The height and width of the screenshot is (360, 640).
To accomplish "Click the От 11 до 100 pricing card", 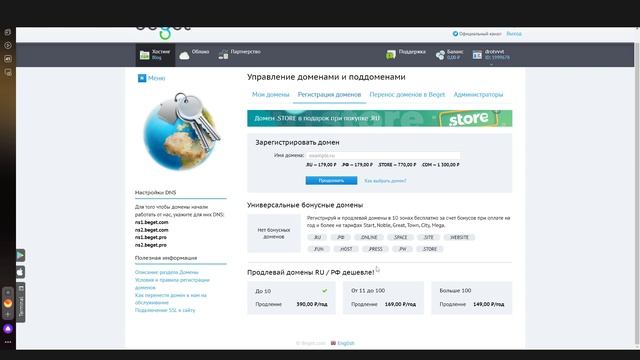I will 383,298.
